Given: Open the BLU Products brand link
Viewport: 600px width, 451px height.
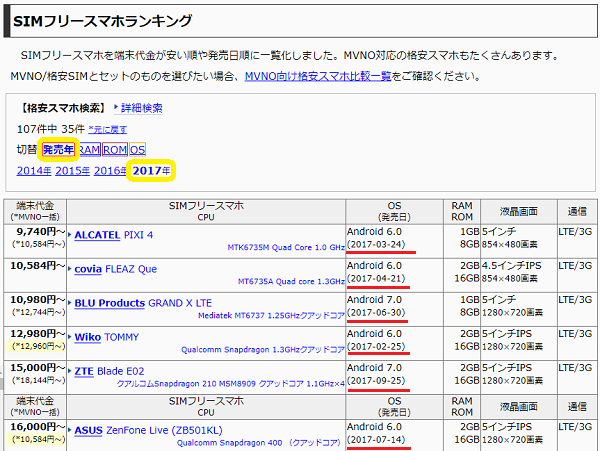Looking at the screenshot, I should 109,303.
